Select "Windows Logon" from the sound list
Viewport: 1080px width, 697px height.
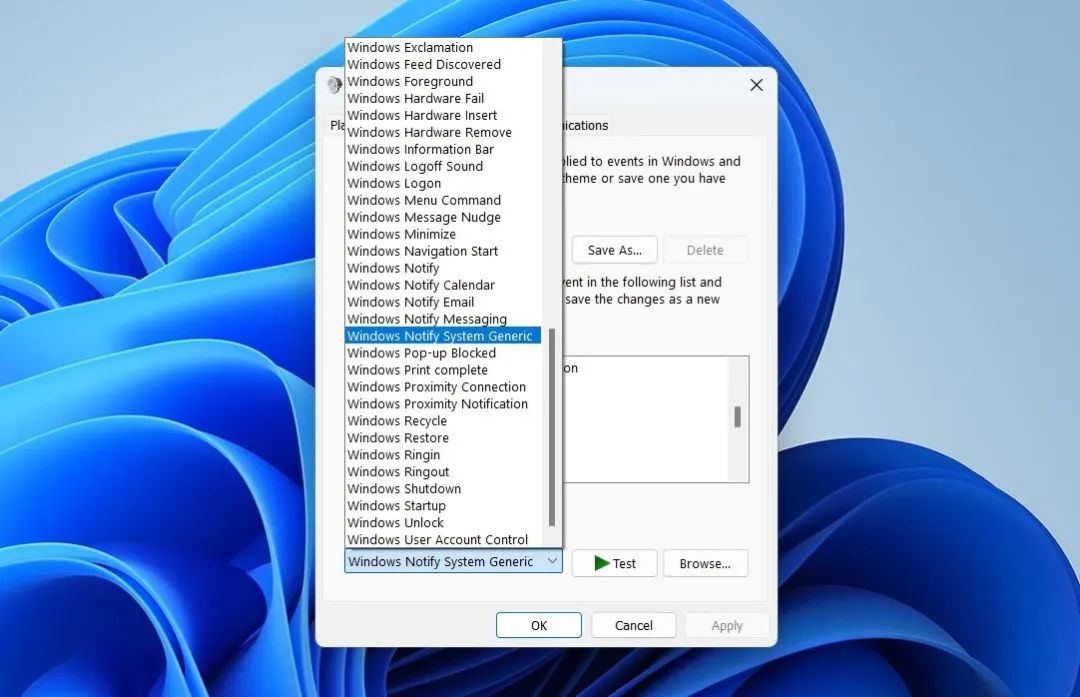(x=394, y=183)
